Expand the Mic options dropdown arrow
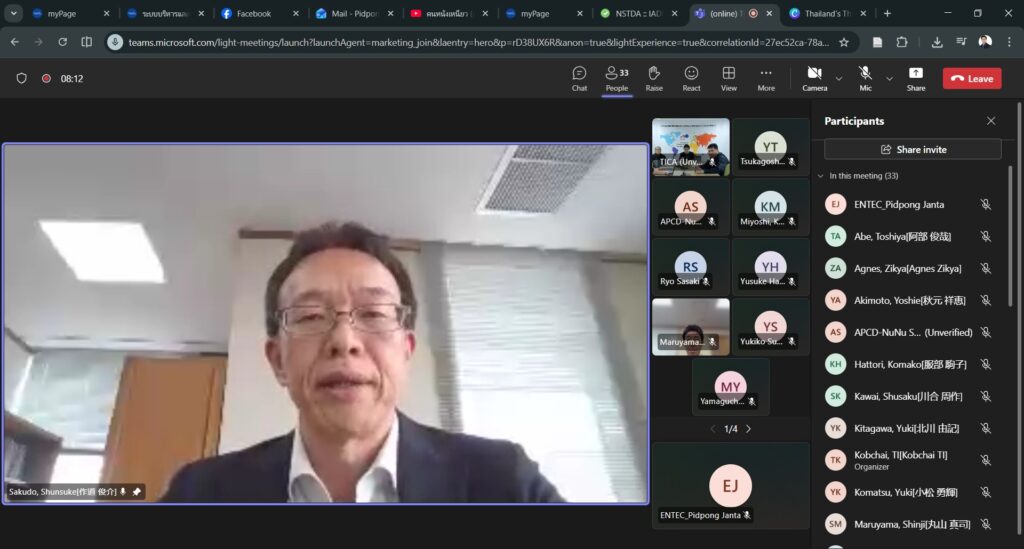The height and width of the screenshot is (549, 1024). (x=889, y=78)
